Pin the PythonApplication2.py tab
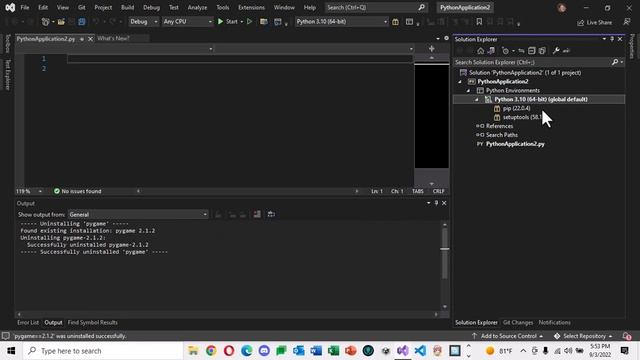This screenshot has height=360, width=640. (x=82, y=39)
